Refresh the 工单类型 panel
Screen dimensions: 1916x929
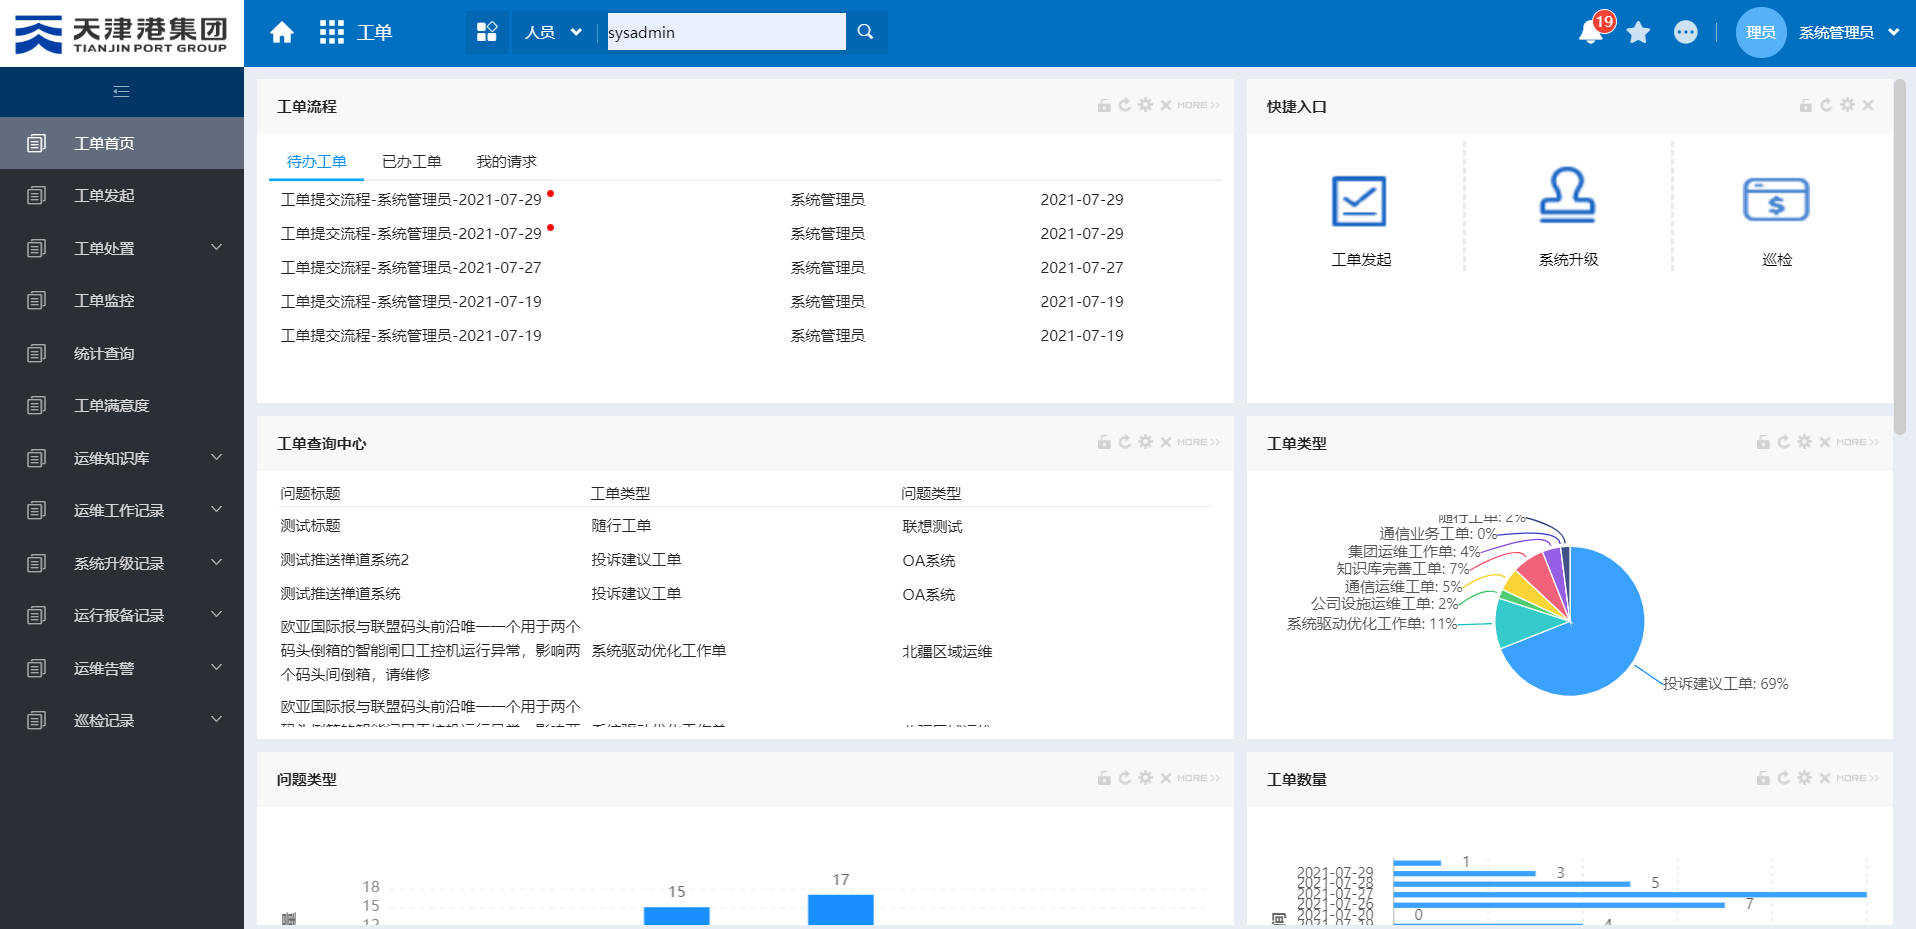[x=1784, y=442]
